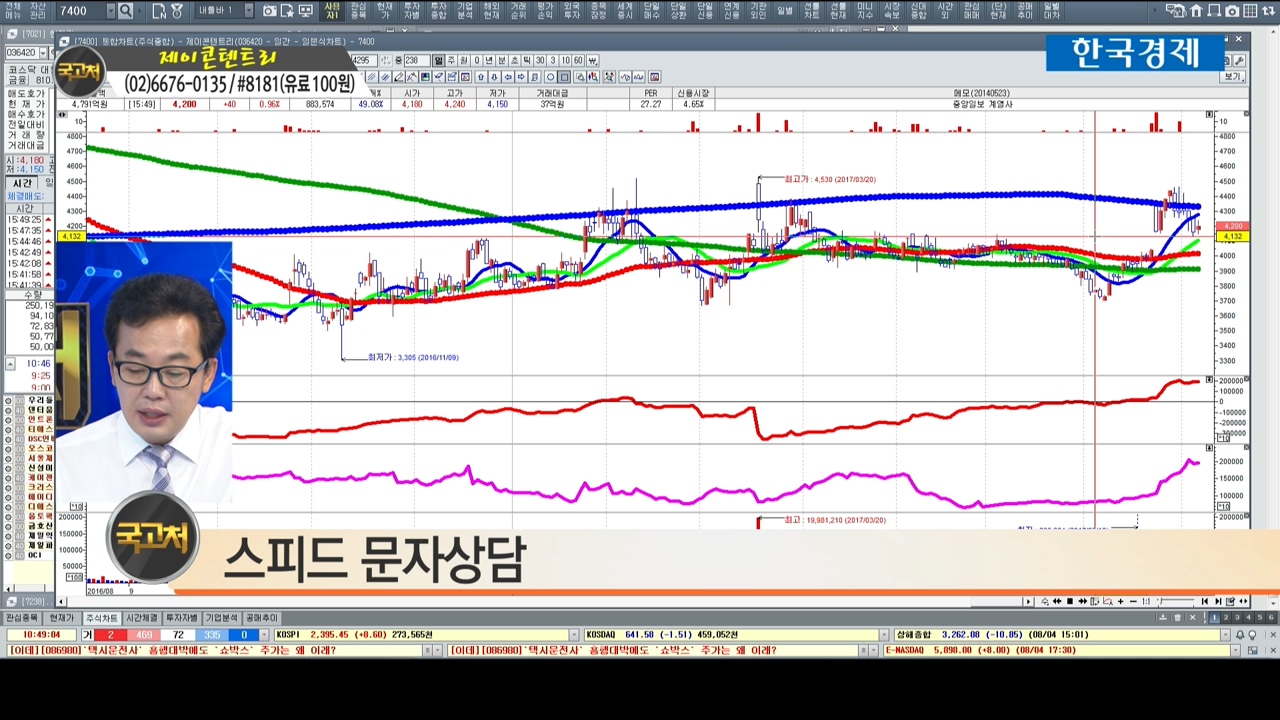Toggle the 30 interval button

[540, 60]
